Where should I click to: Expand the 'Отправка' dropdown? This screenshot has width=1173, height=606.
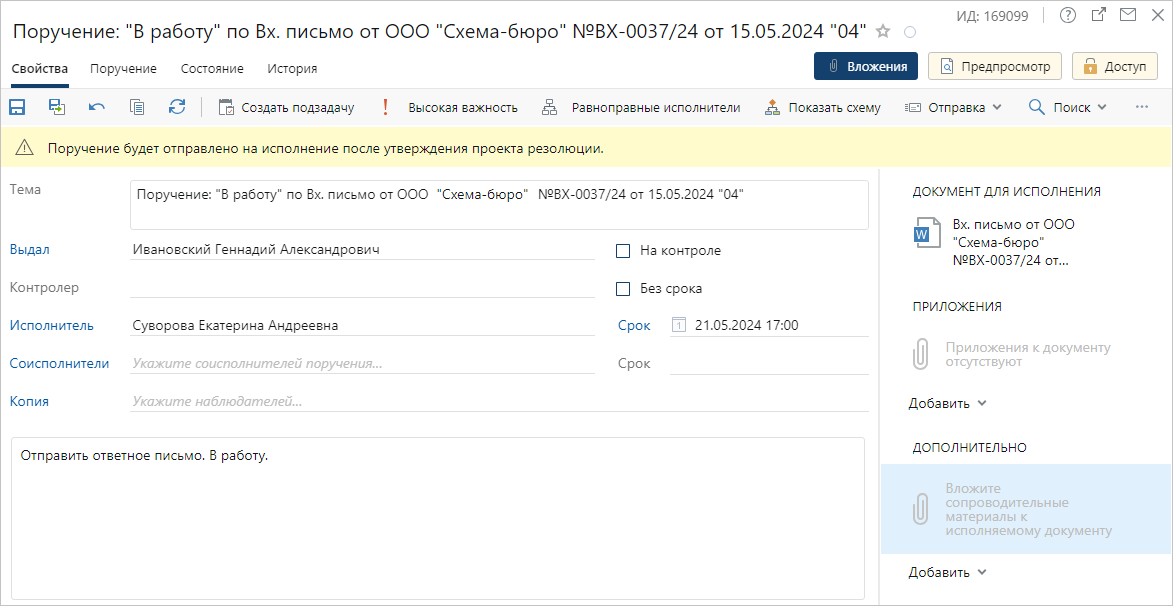pos(953,107)
